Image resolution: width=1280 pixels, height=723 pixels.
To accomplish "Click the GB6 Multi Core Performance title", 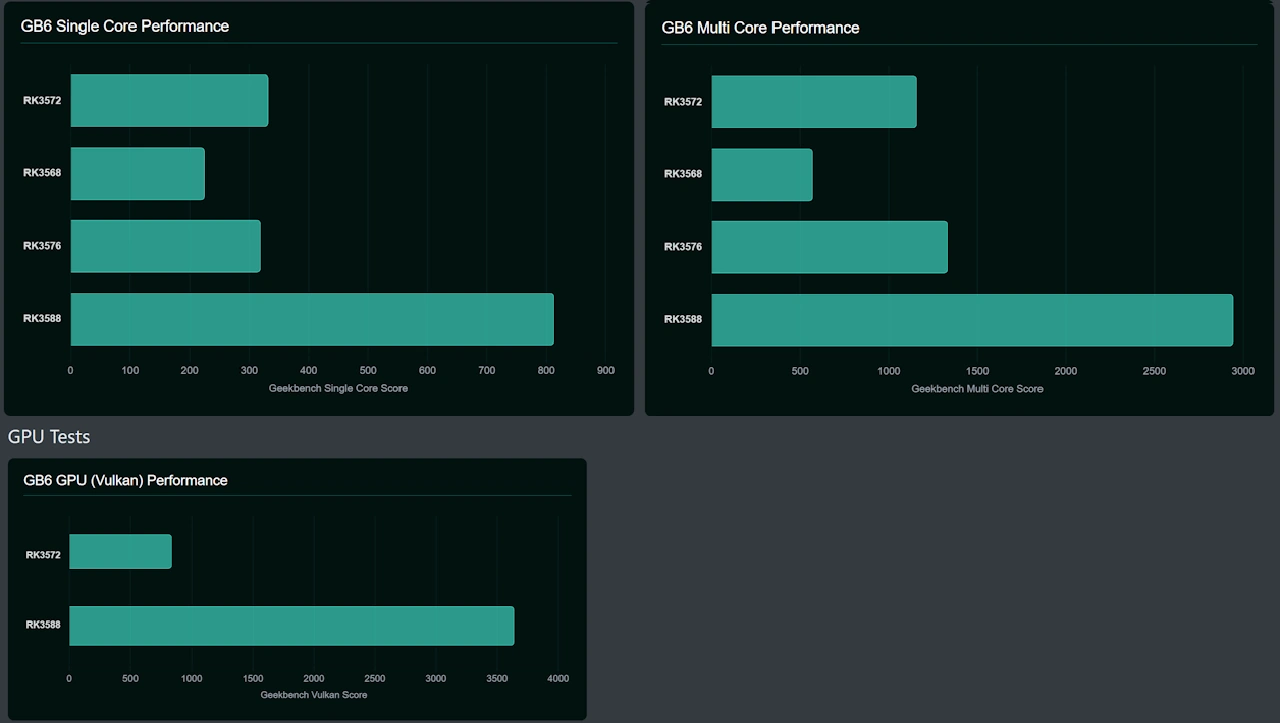I will pos(760,27).
